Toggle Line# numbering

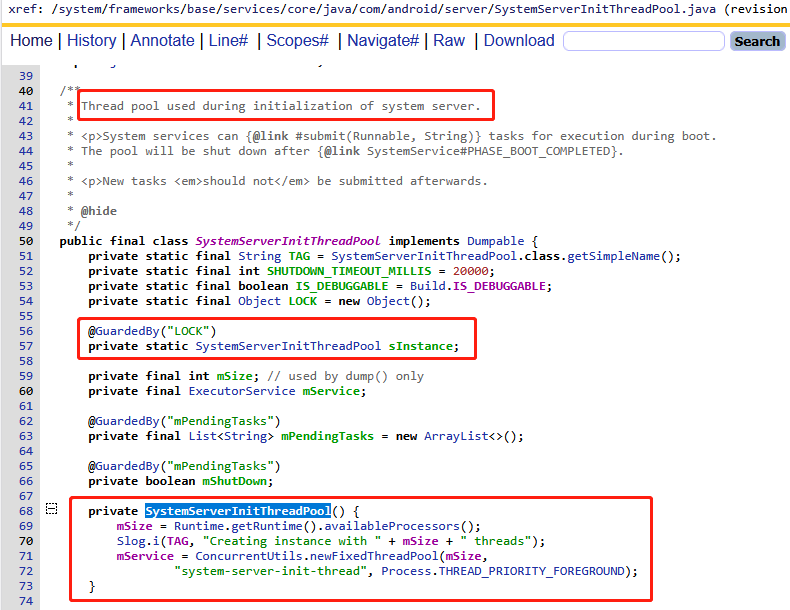(228, 41)
